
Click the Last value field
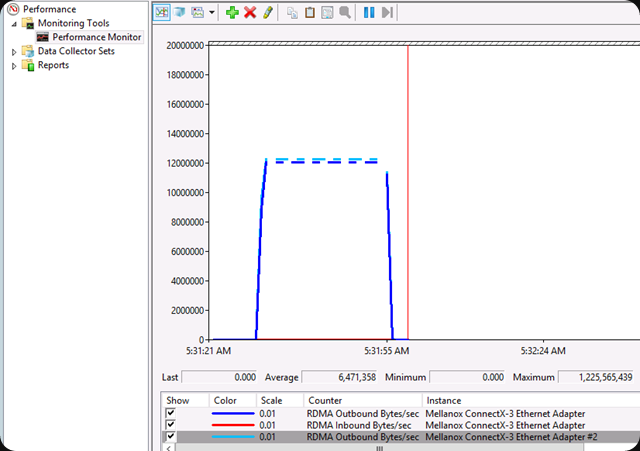click(219, 377)
